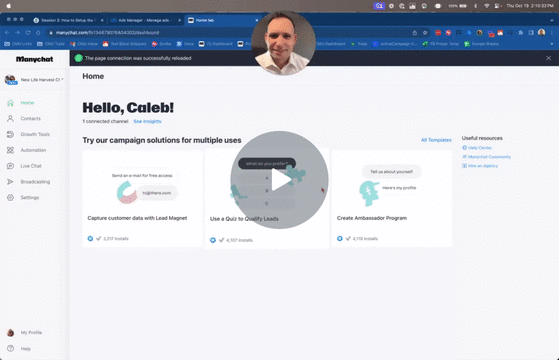Open the Scribe bookmark

pos(161,44)
